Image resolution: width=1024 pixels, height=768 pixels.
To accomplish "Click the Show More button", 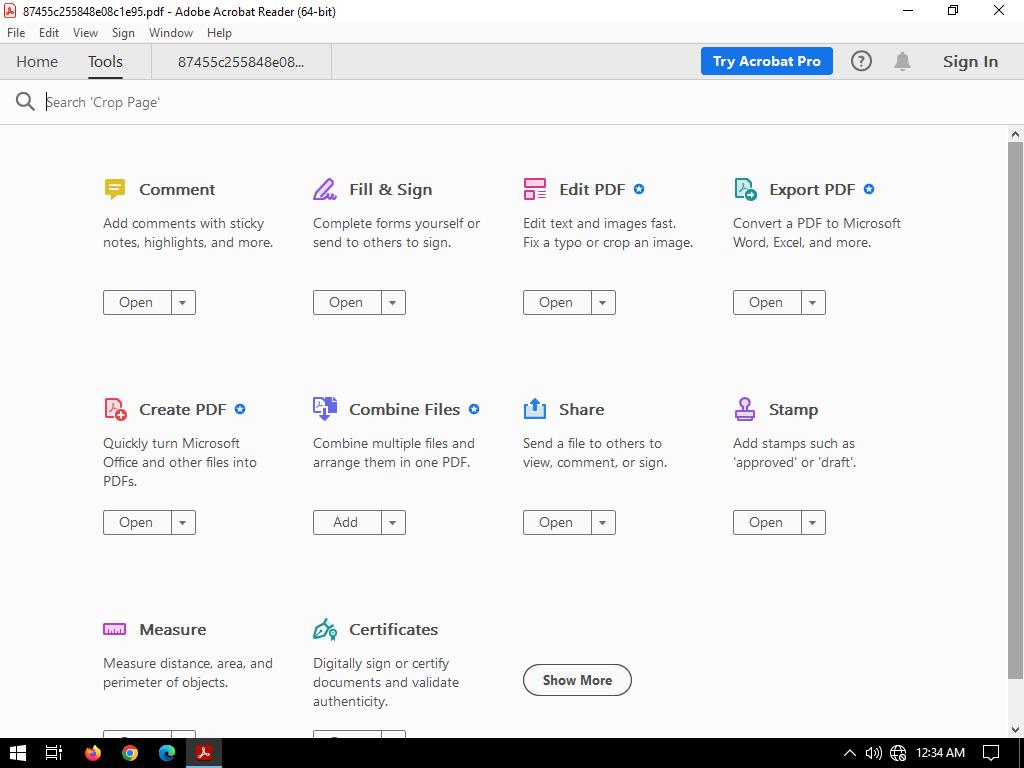I will (577, 680).
